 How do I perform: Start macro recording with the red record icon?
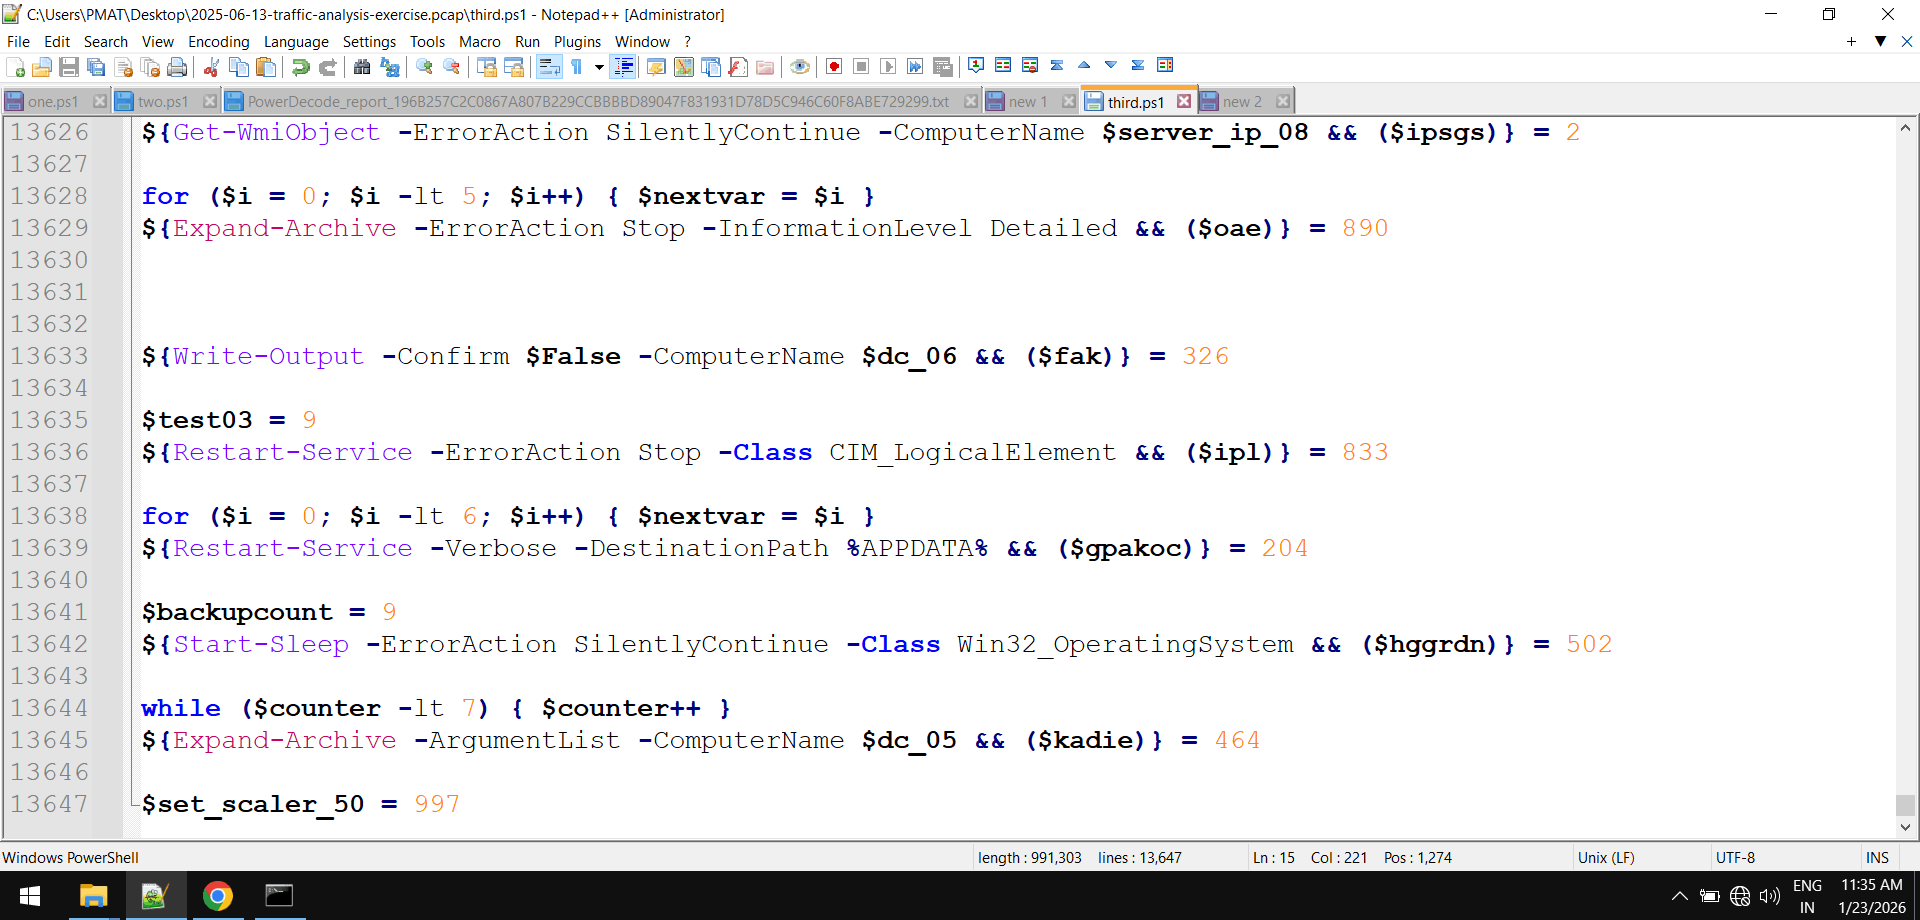[x=833, y=66]
